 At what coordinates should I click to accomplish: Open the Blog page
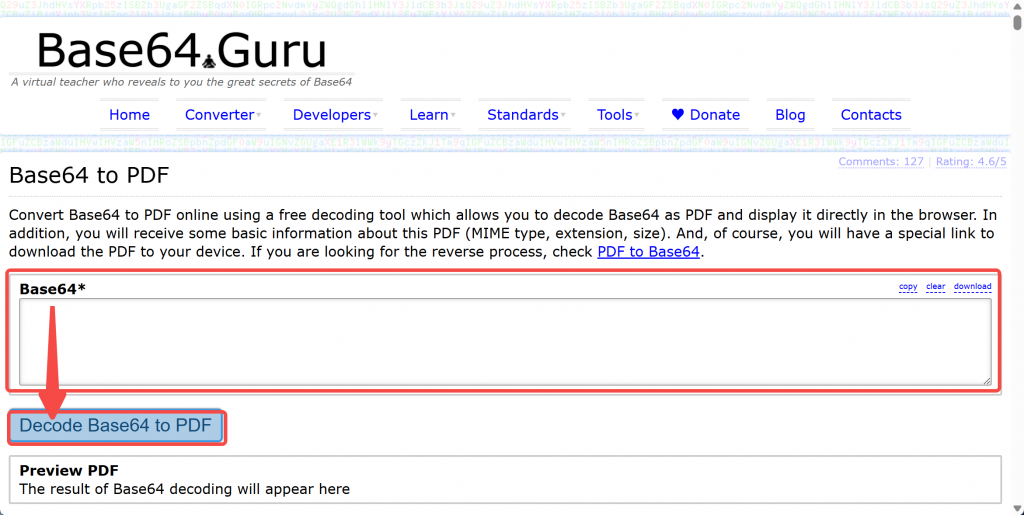point(790,115)
